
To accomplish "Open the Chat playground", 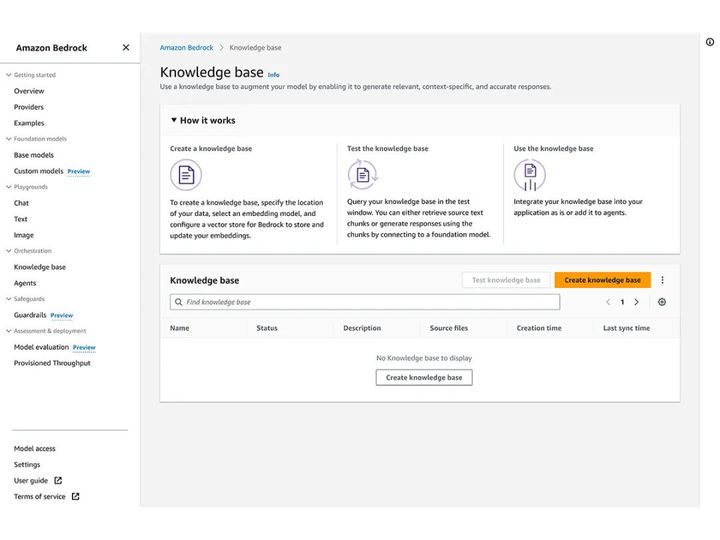I will [x=21, y=203].
